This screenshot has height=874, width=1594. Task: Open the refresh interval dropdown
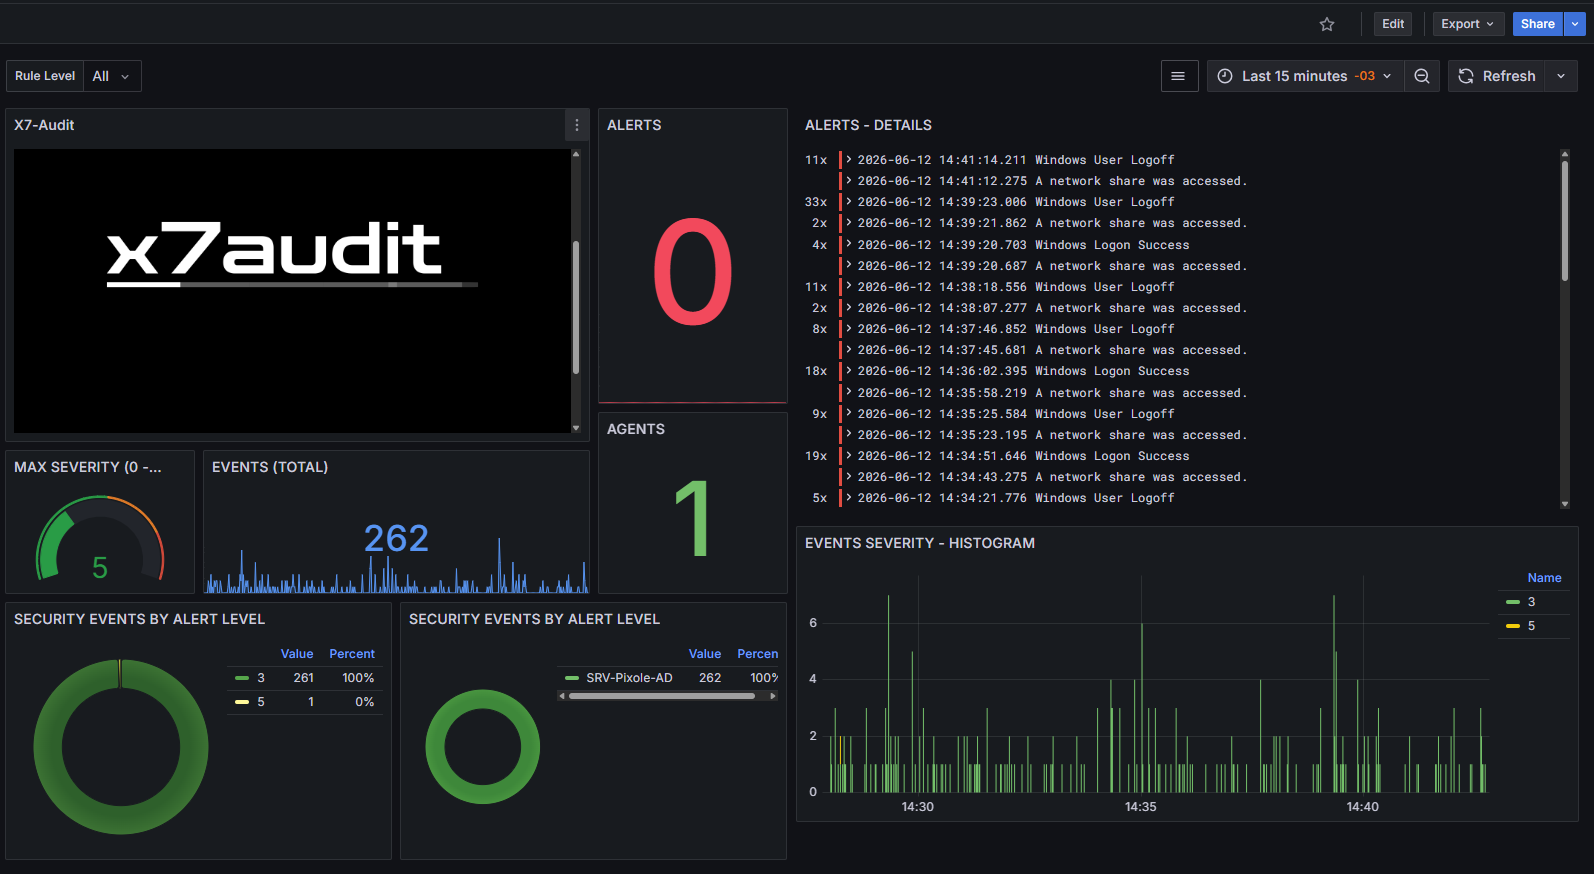(x=1561, y=76)
